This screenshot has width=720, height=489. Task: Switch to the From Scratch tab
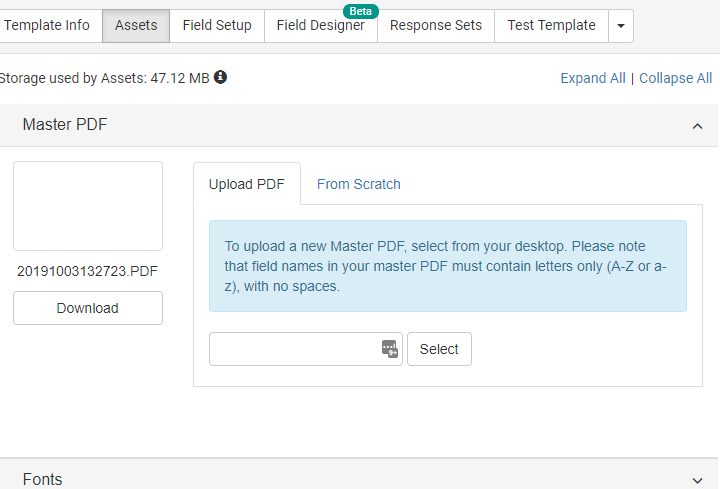point(359,184)
